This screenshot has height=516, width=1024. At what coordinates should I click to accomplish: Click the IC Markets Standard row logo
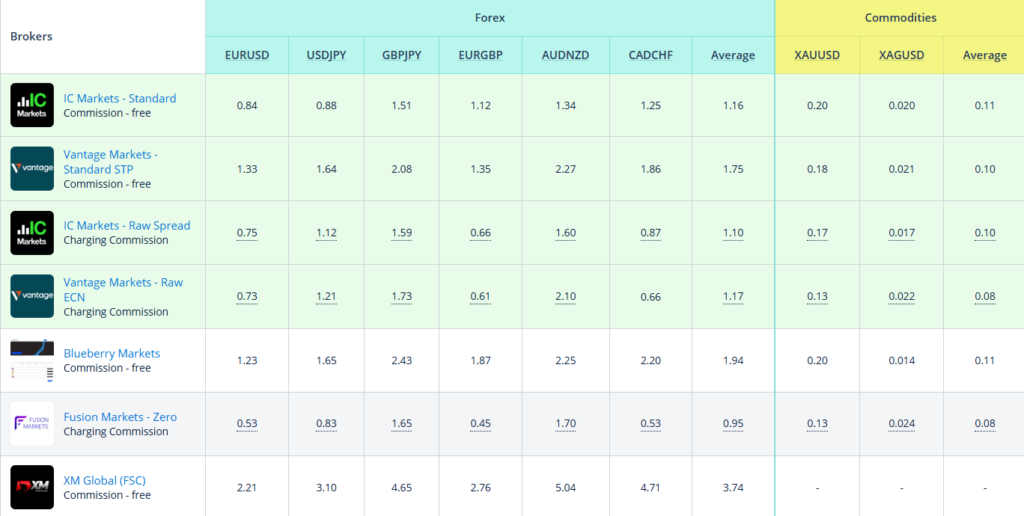(x=32, y=105)
